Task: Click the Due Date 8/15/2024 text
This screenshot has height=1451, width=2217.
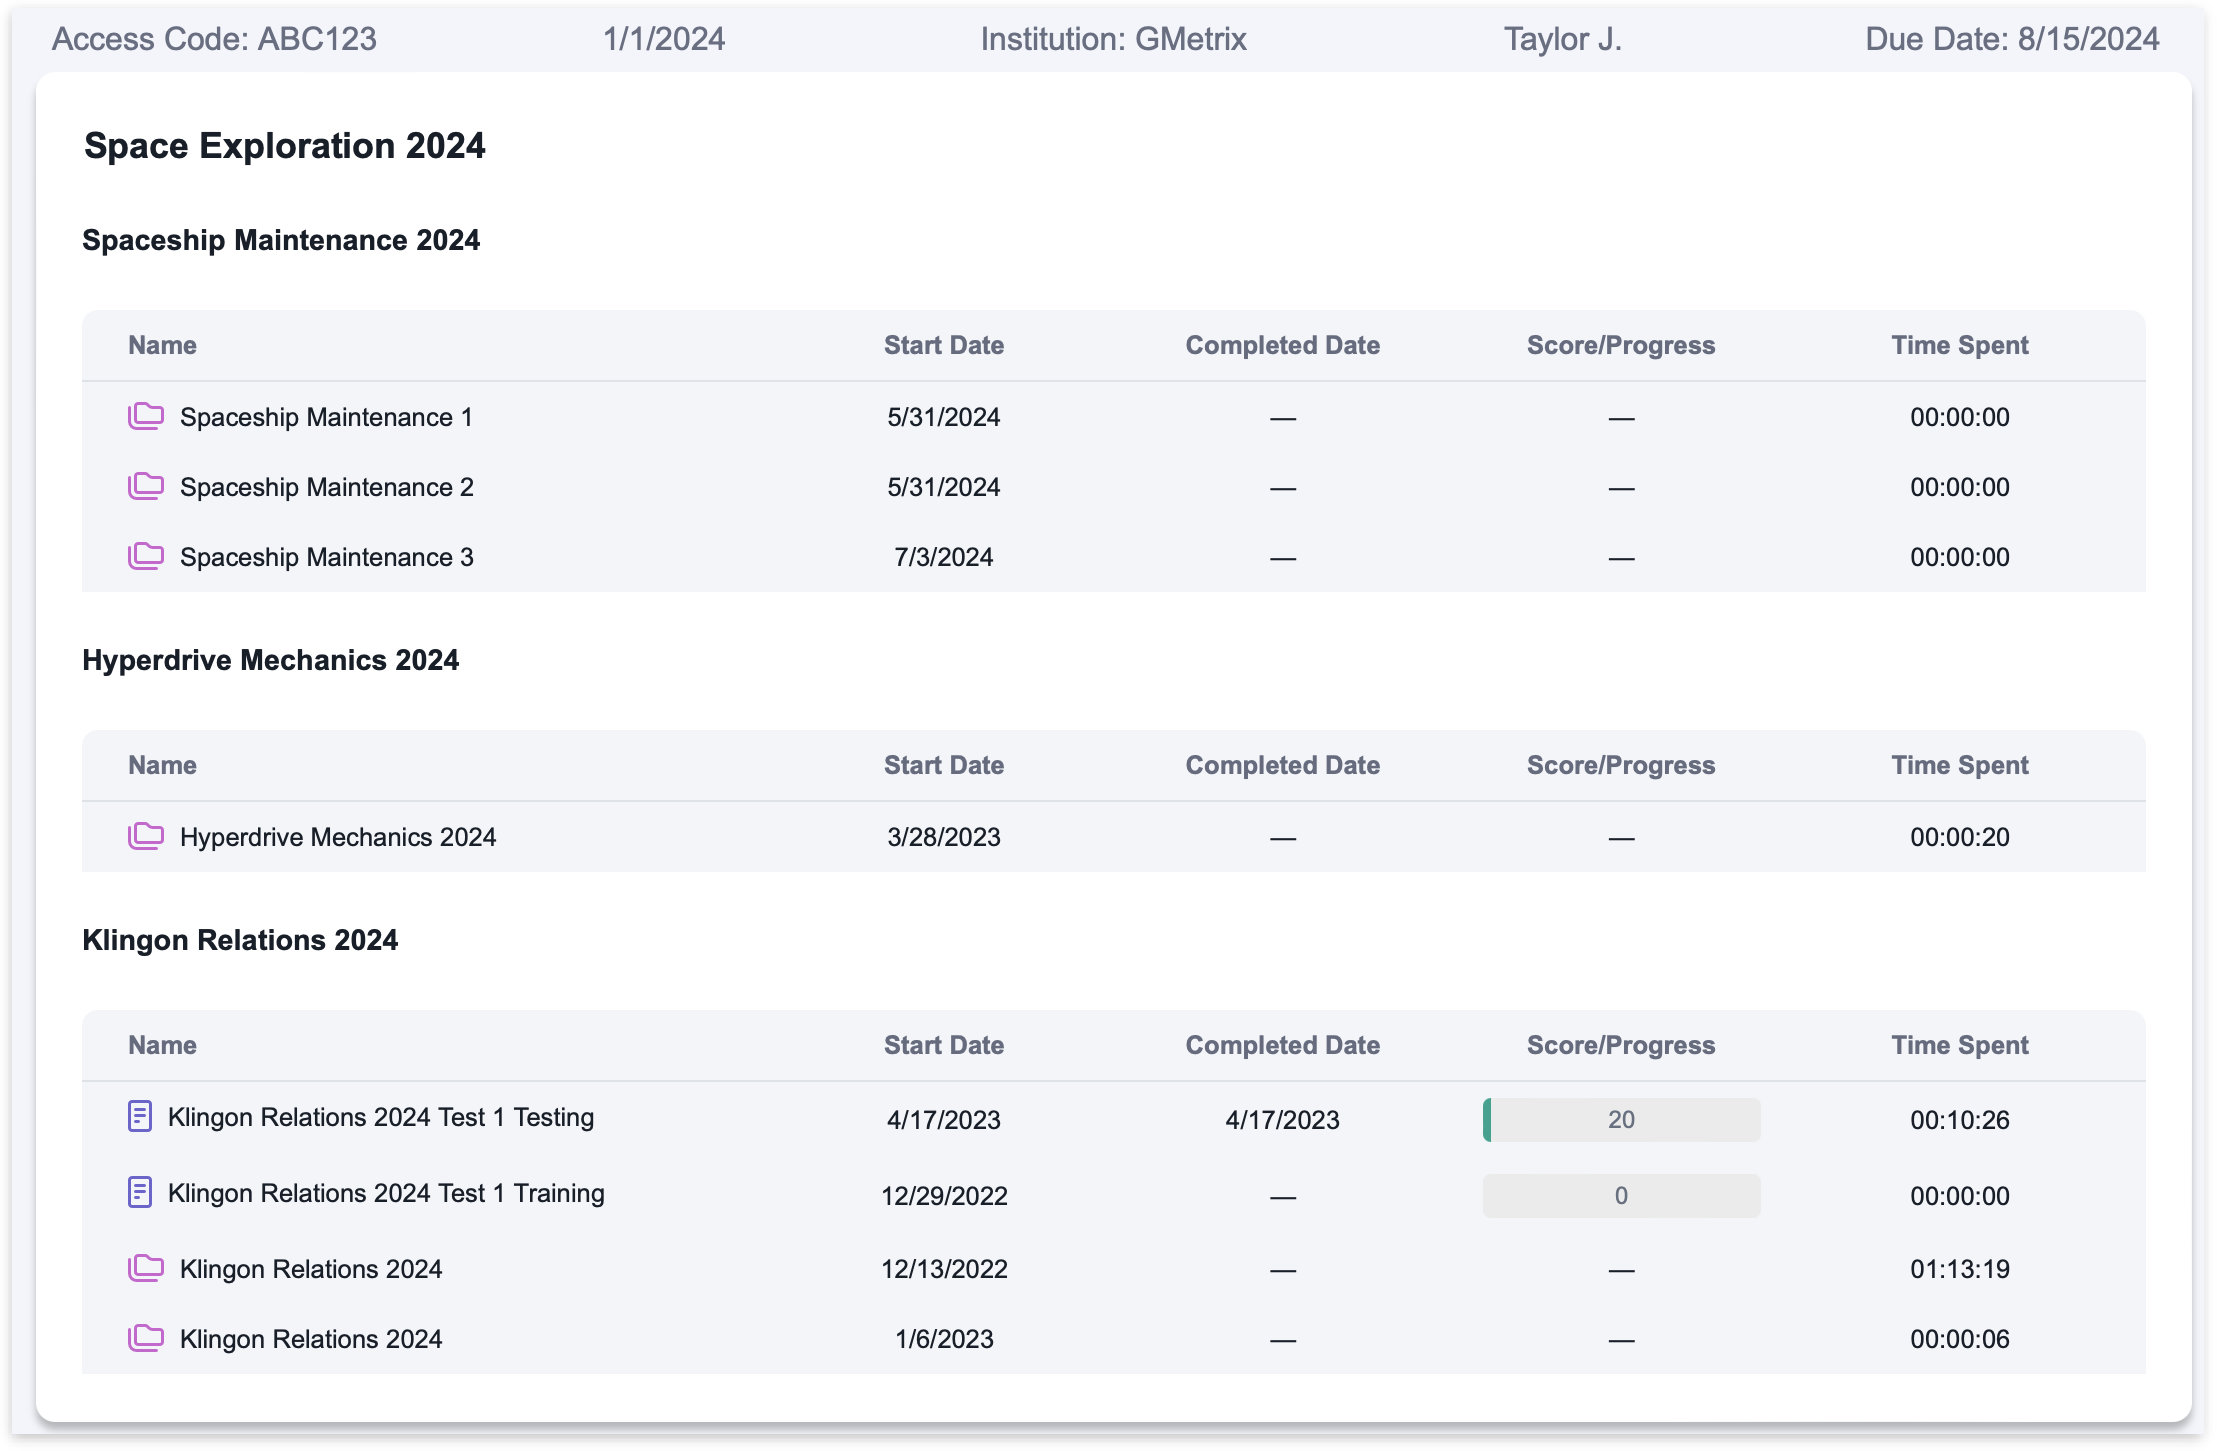Action: click(x=2011, y=39)
